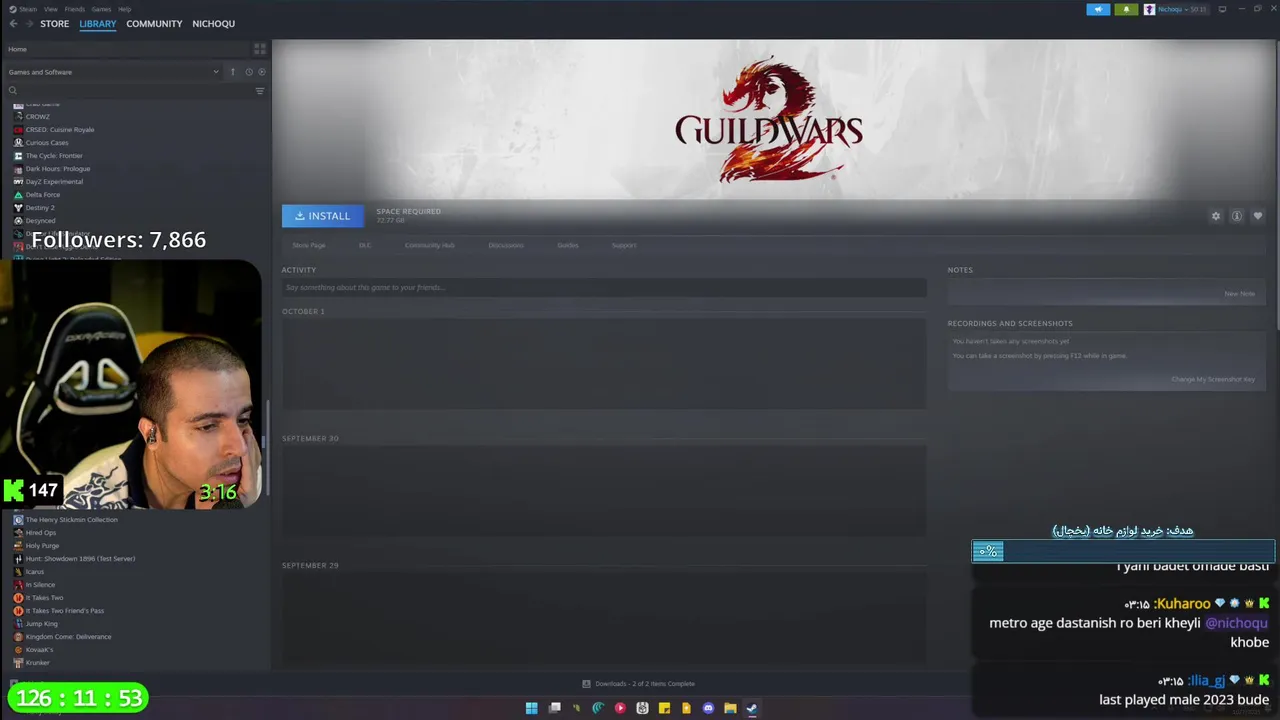Enter Big Picture mode via monitor icon
1280x720 pixels.
(1222, 9)
